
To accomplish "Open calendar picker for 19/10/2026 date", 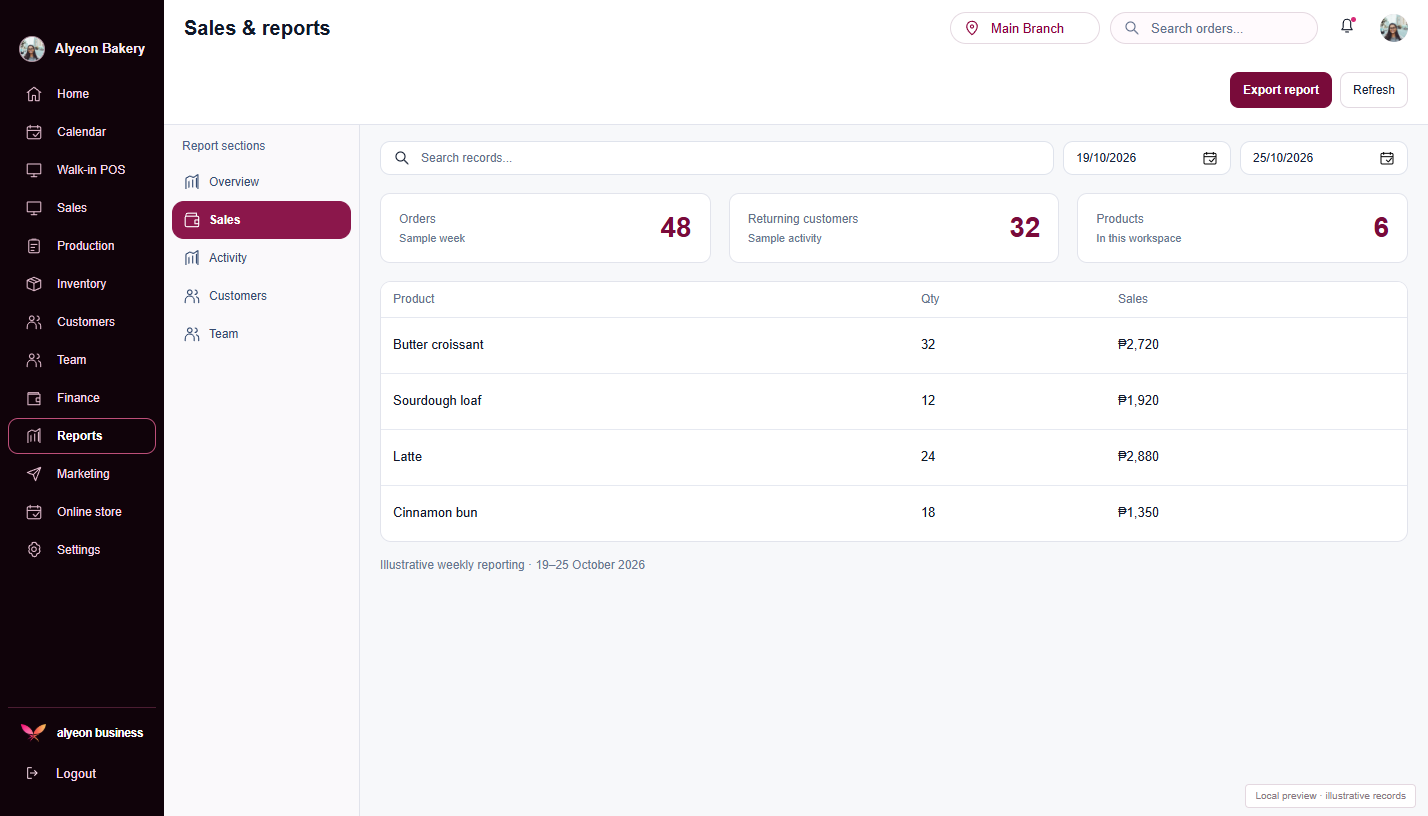I will tap(1210, 158).
